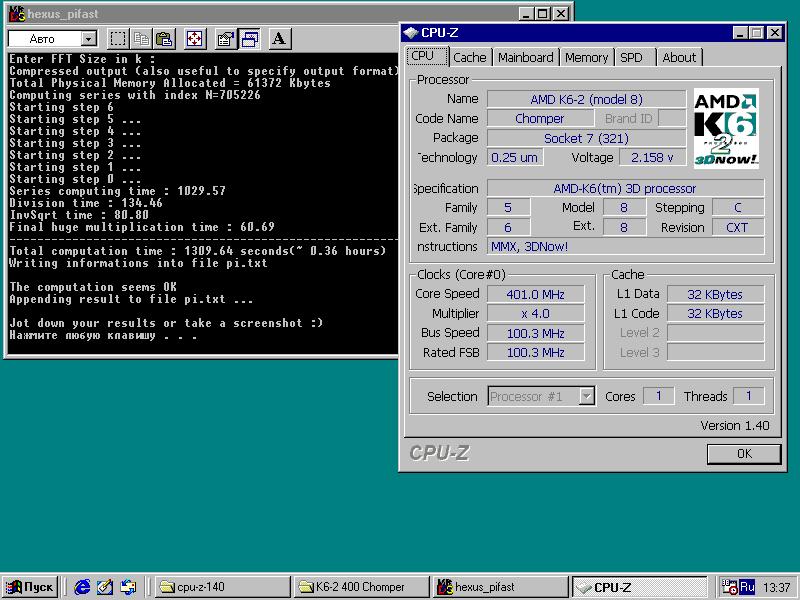Click the Font 'A' icon in console toolbar

[279, 39]
